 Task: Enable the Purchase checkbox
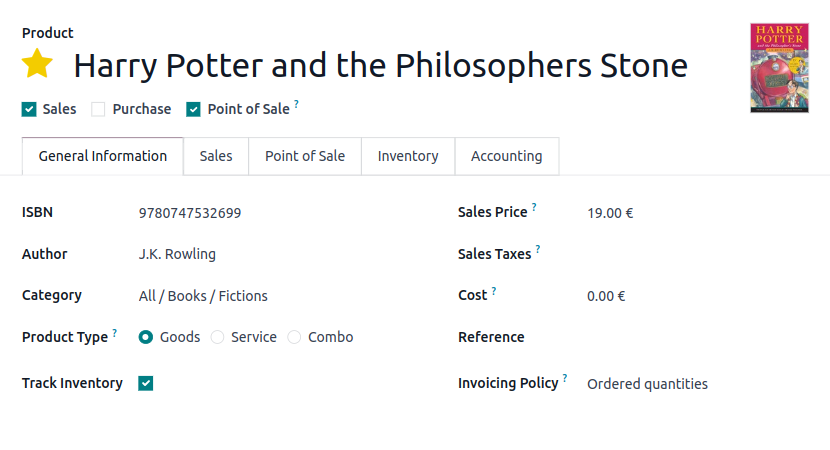point(98,109)
